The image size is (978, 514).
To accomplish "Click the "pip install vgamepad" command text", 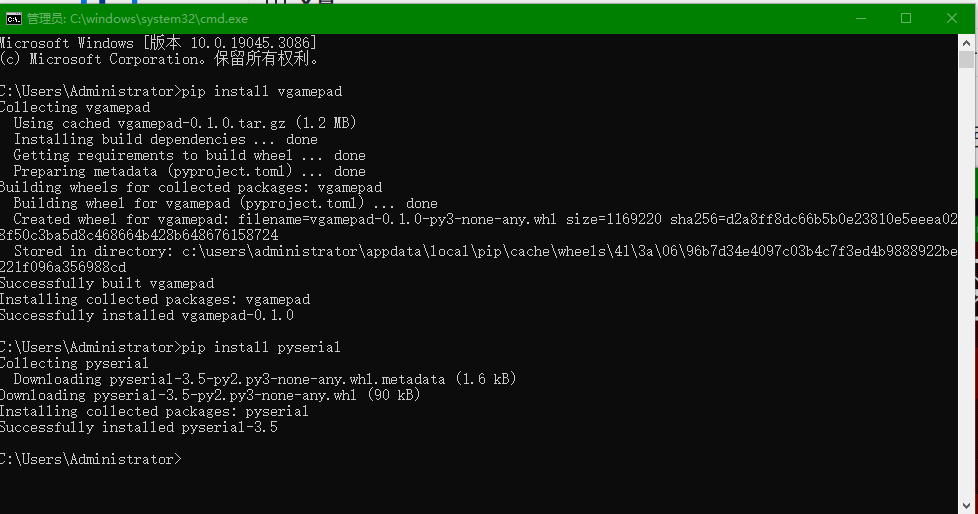I will pos(262,91).
